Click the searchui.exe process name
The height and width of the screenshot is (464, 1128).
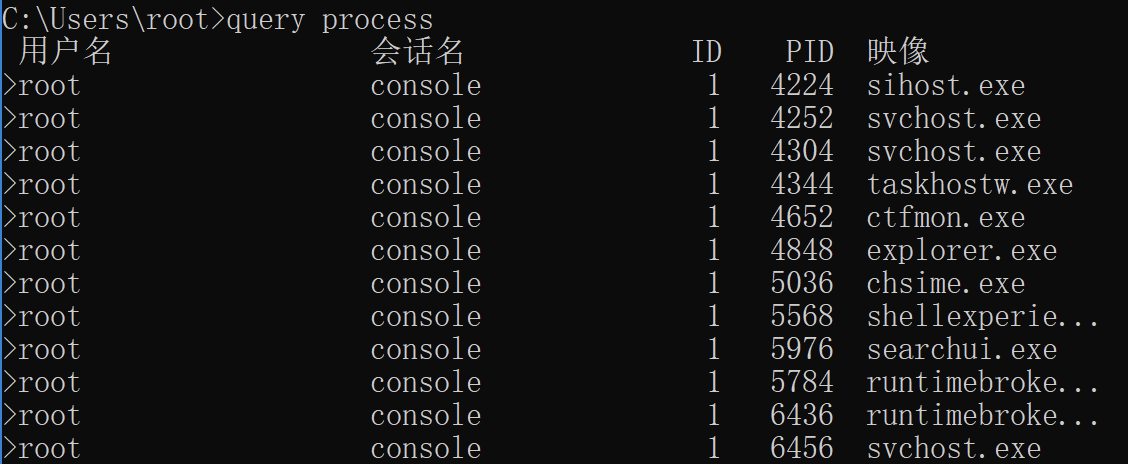[961, 350]
